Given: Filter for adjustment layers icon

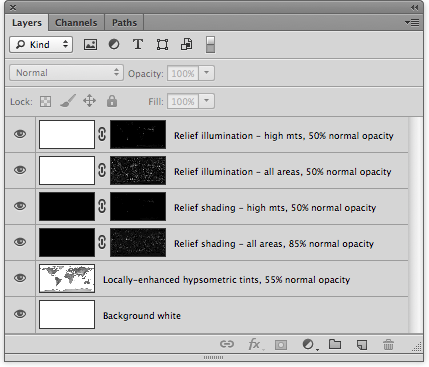Looking at the screenshot, I should (x=114, y=44).
